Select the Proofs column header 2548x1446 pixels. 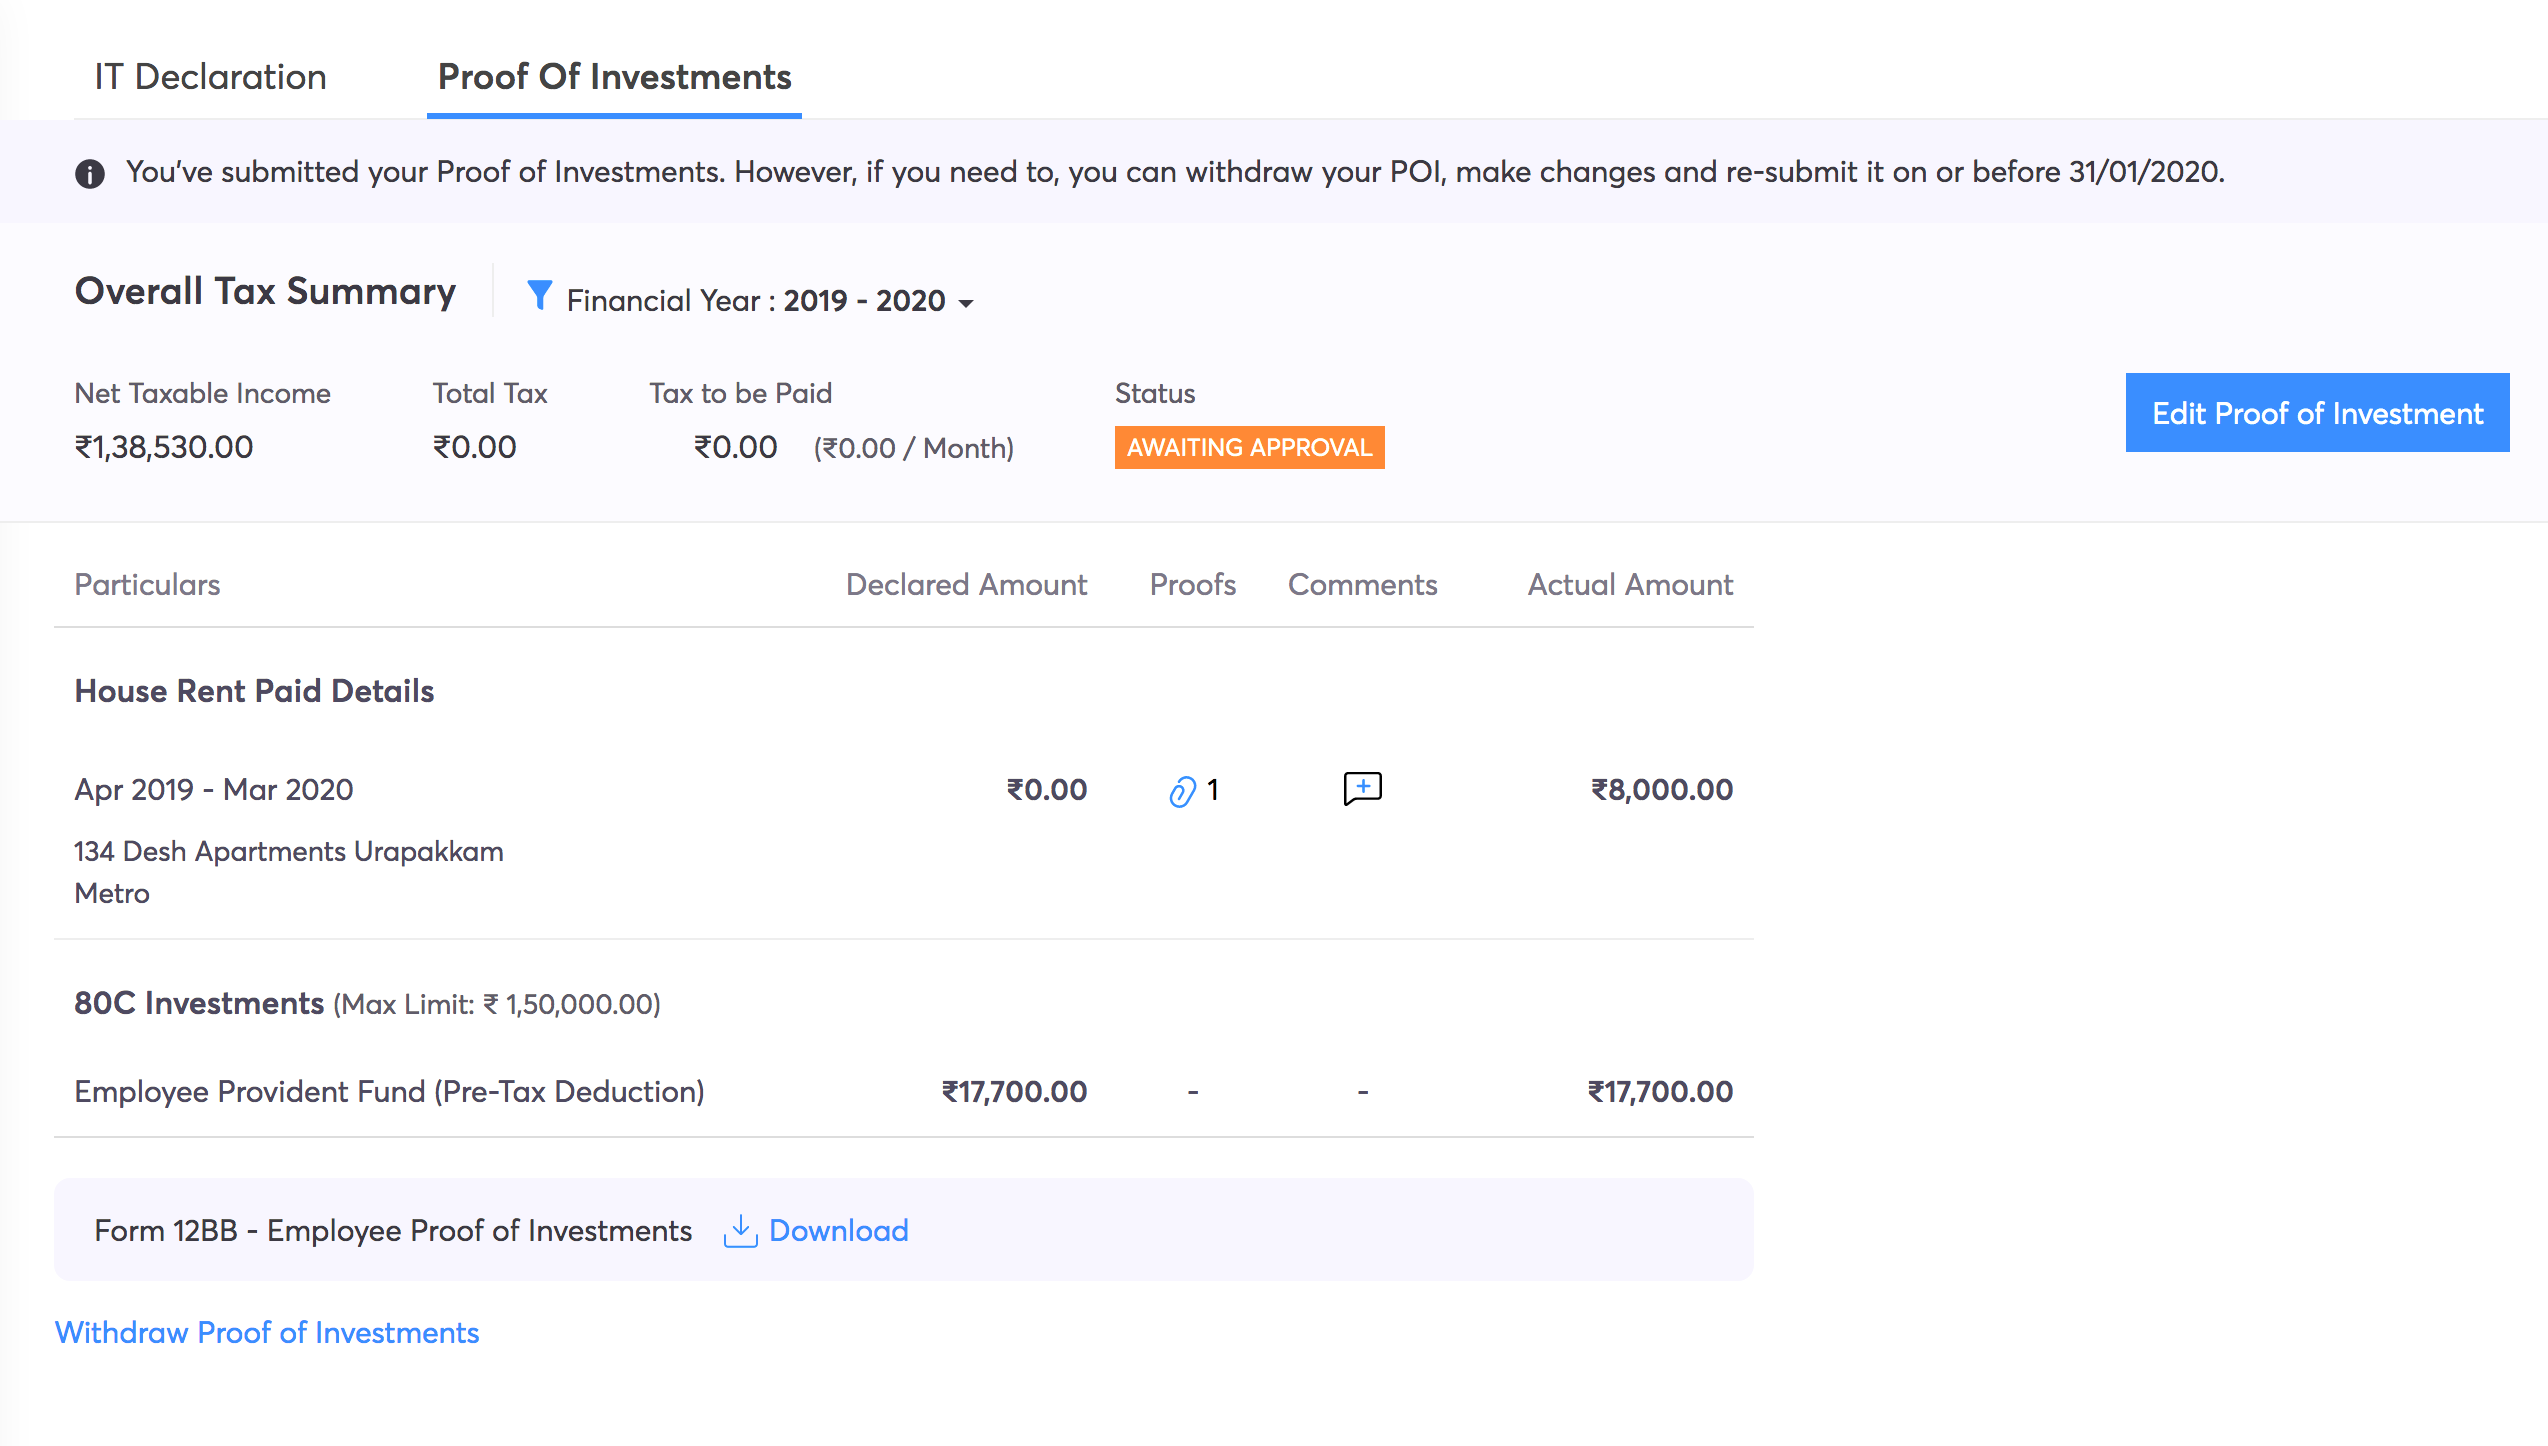point(1192,585)
